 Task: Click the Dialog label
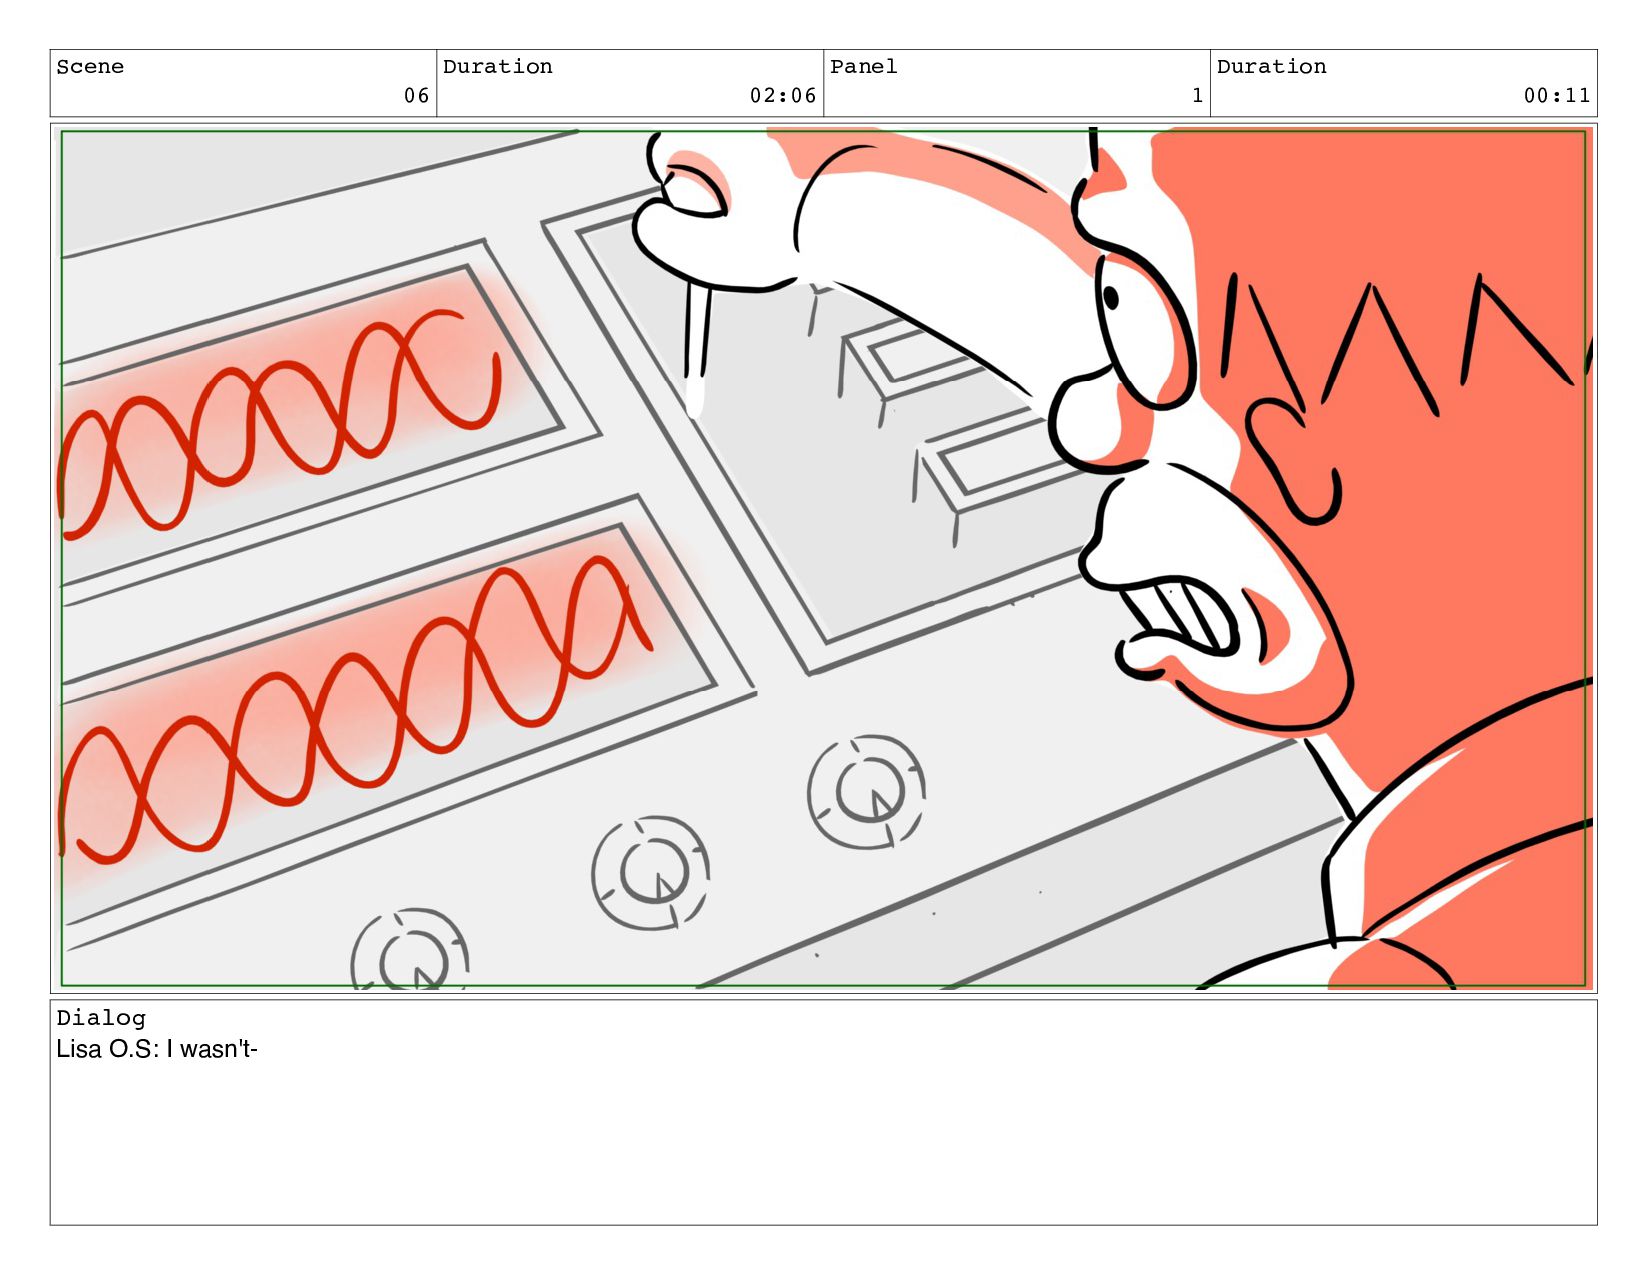click(x=101, y=1018)
